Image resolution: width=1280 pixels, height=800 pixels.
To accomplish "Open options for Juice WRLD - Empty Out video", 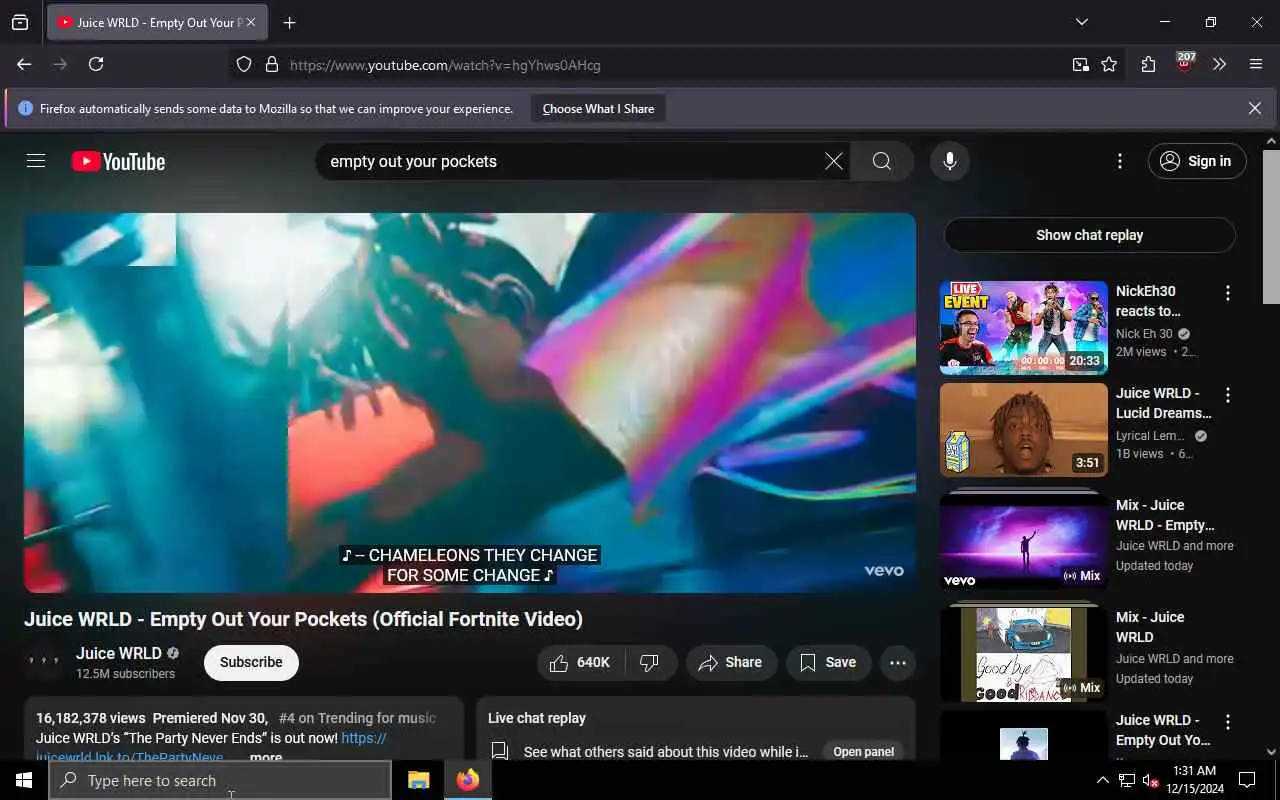I will [x=1228, y=722].
